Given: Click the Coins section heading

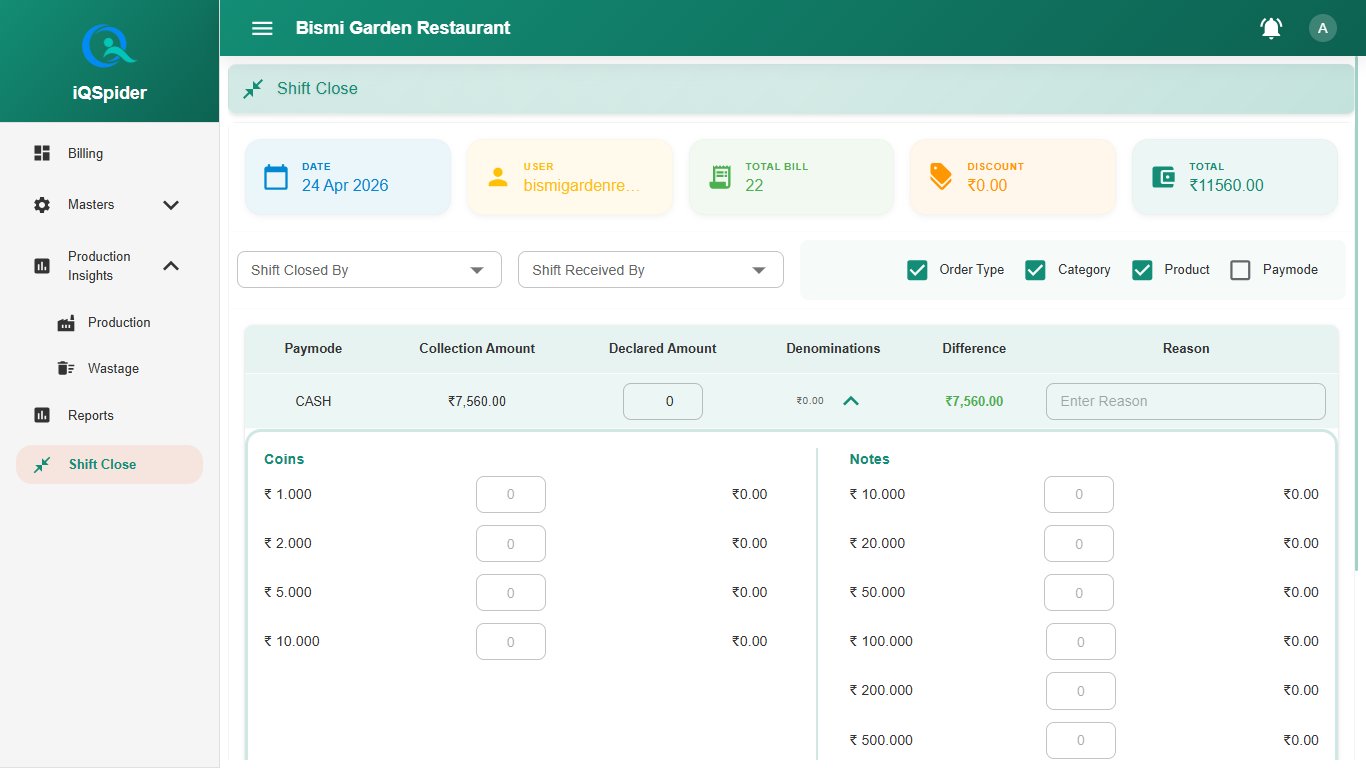Looking at the screenshot, I should click(x=284, y=459).
